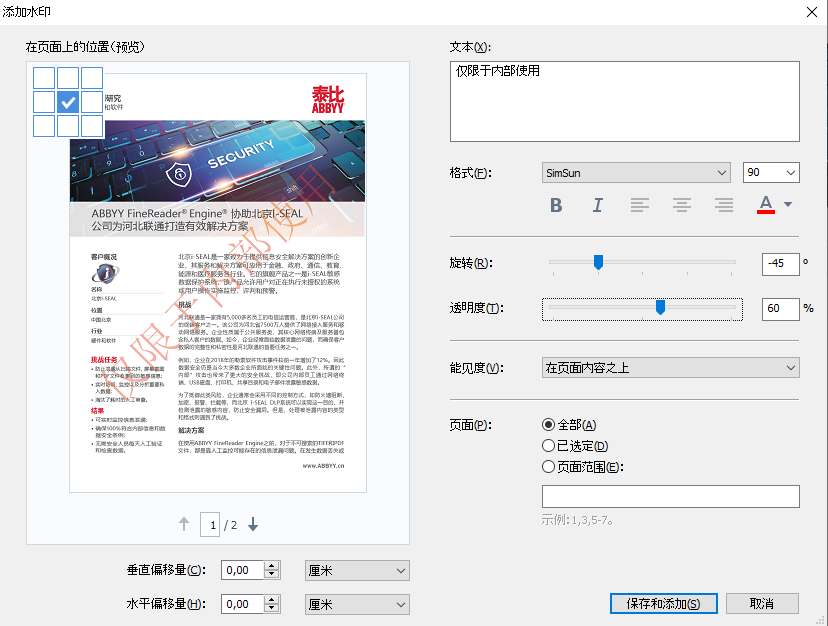This screenshot has width=828, height=626.
Task: Click the 页面(P) label
Action: [x=470, y=425]
